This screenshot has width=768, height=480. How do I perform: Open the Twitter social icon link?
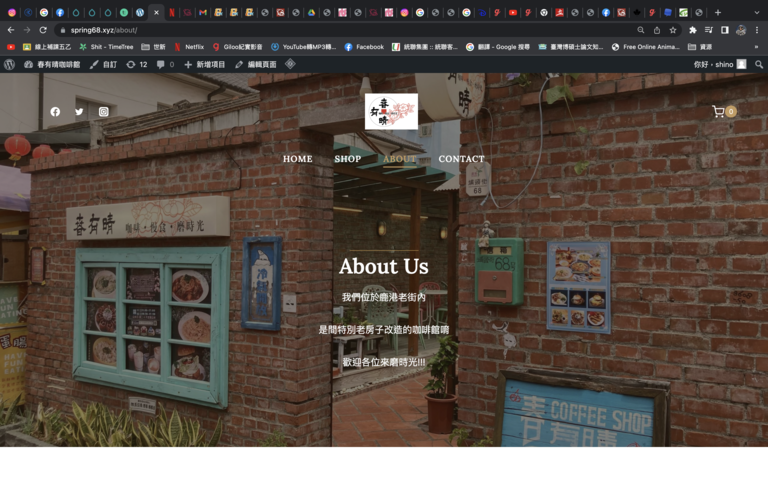(79, 112)
